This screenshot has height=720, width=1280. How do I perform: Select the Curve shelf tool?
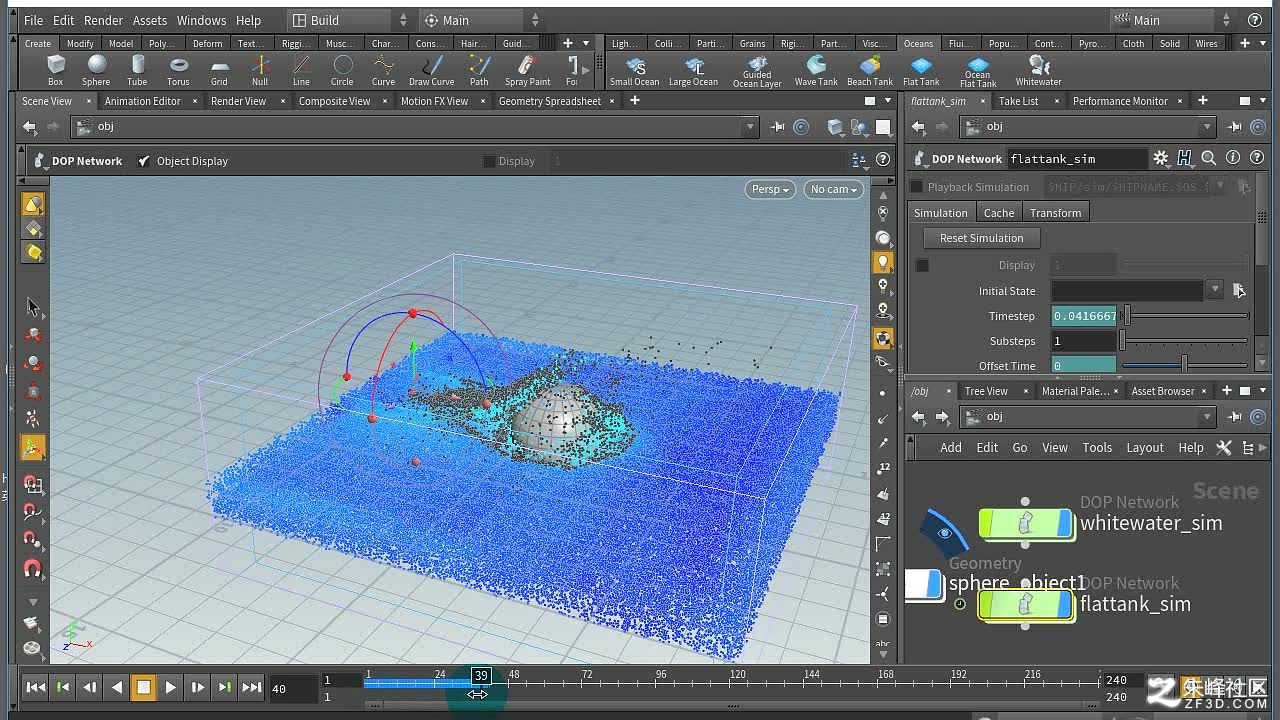point(383,70)
